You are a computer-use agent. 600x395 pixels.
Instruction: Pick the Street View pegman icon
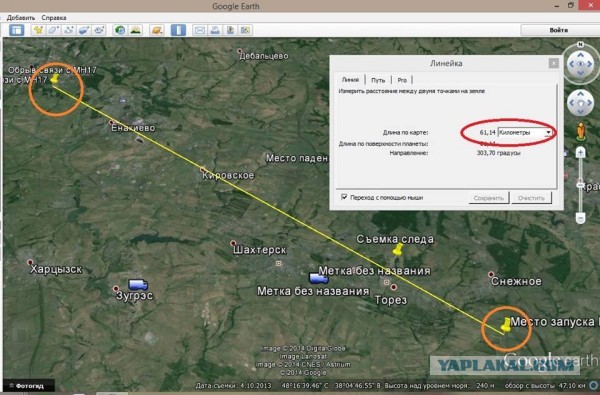pos(581,131)
